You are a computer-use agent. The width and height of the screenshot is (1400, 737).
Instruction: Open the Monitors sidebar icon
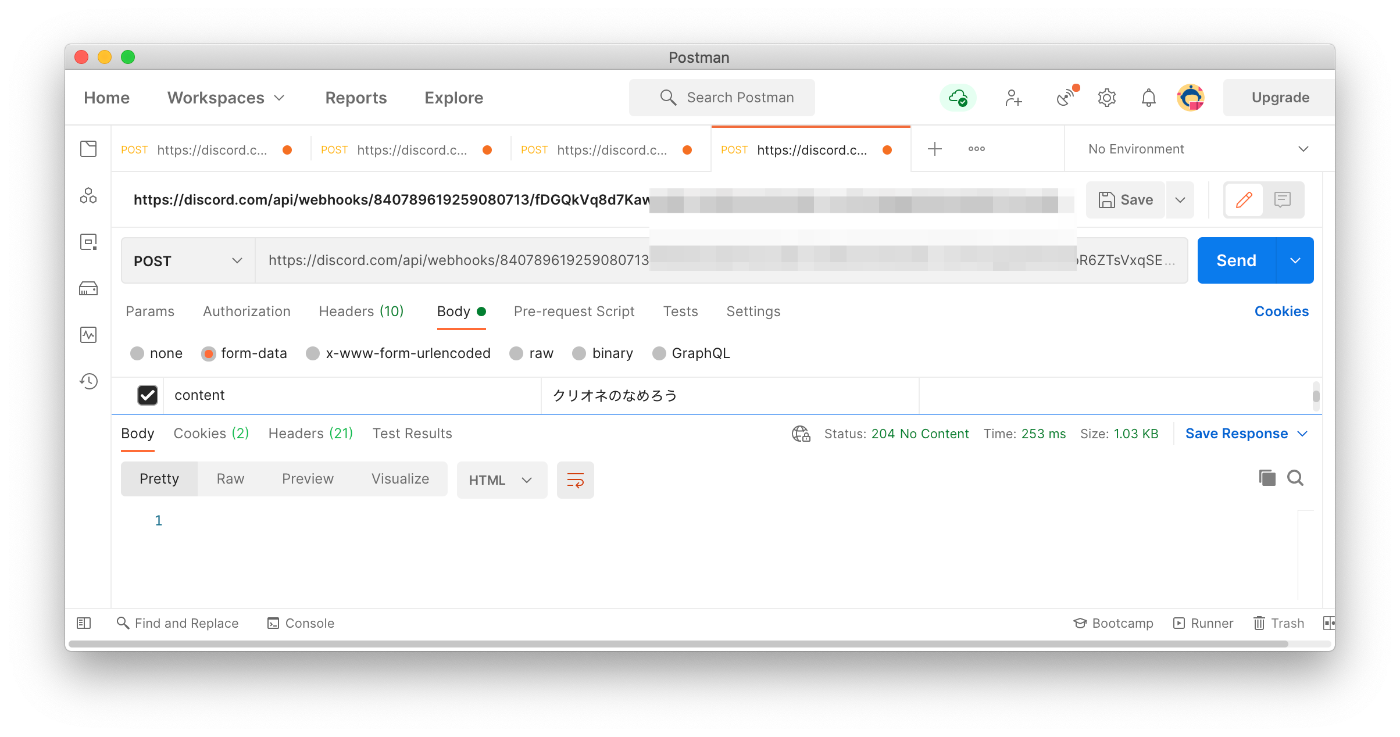[x=88, y=335]
